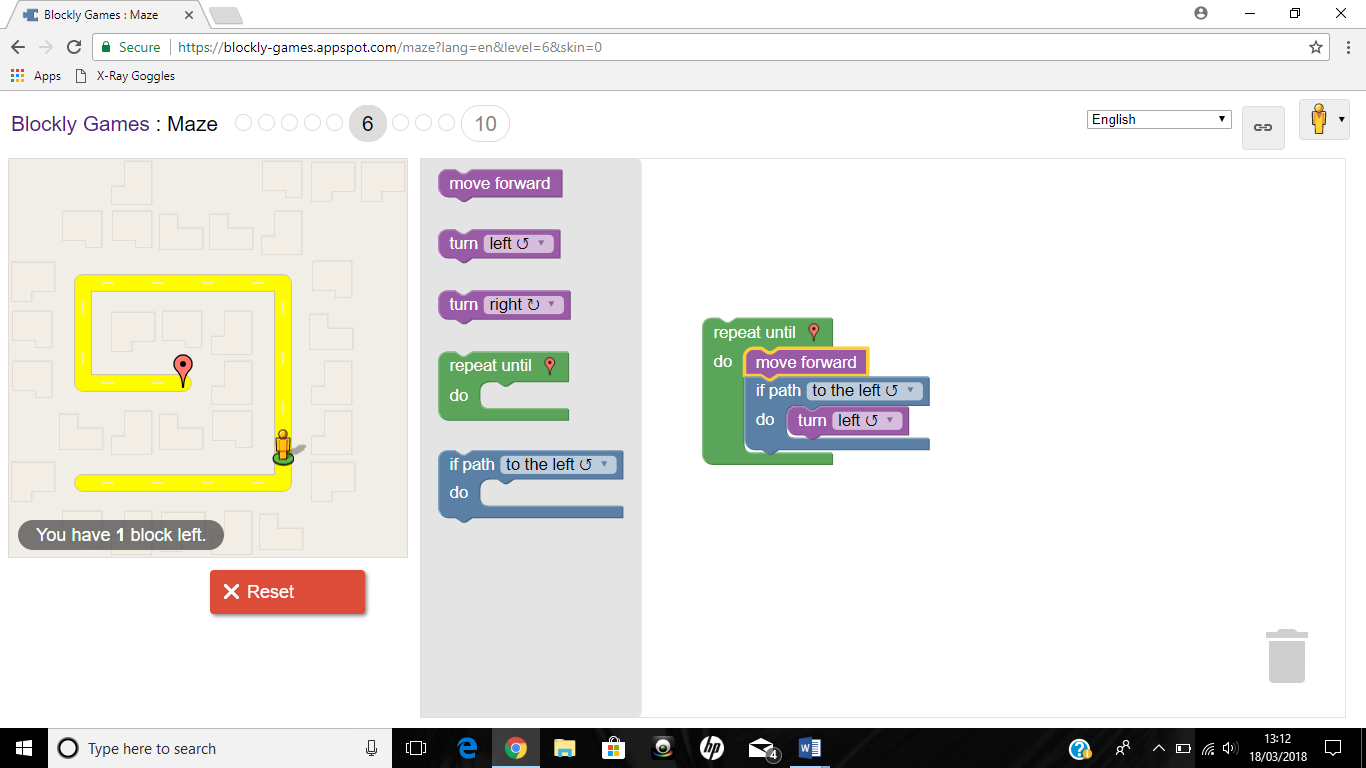Show hidden system tray icons chevron
The image size is (1366, 768).
coord(1159,748)
